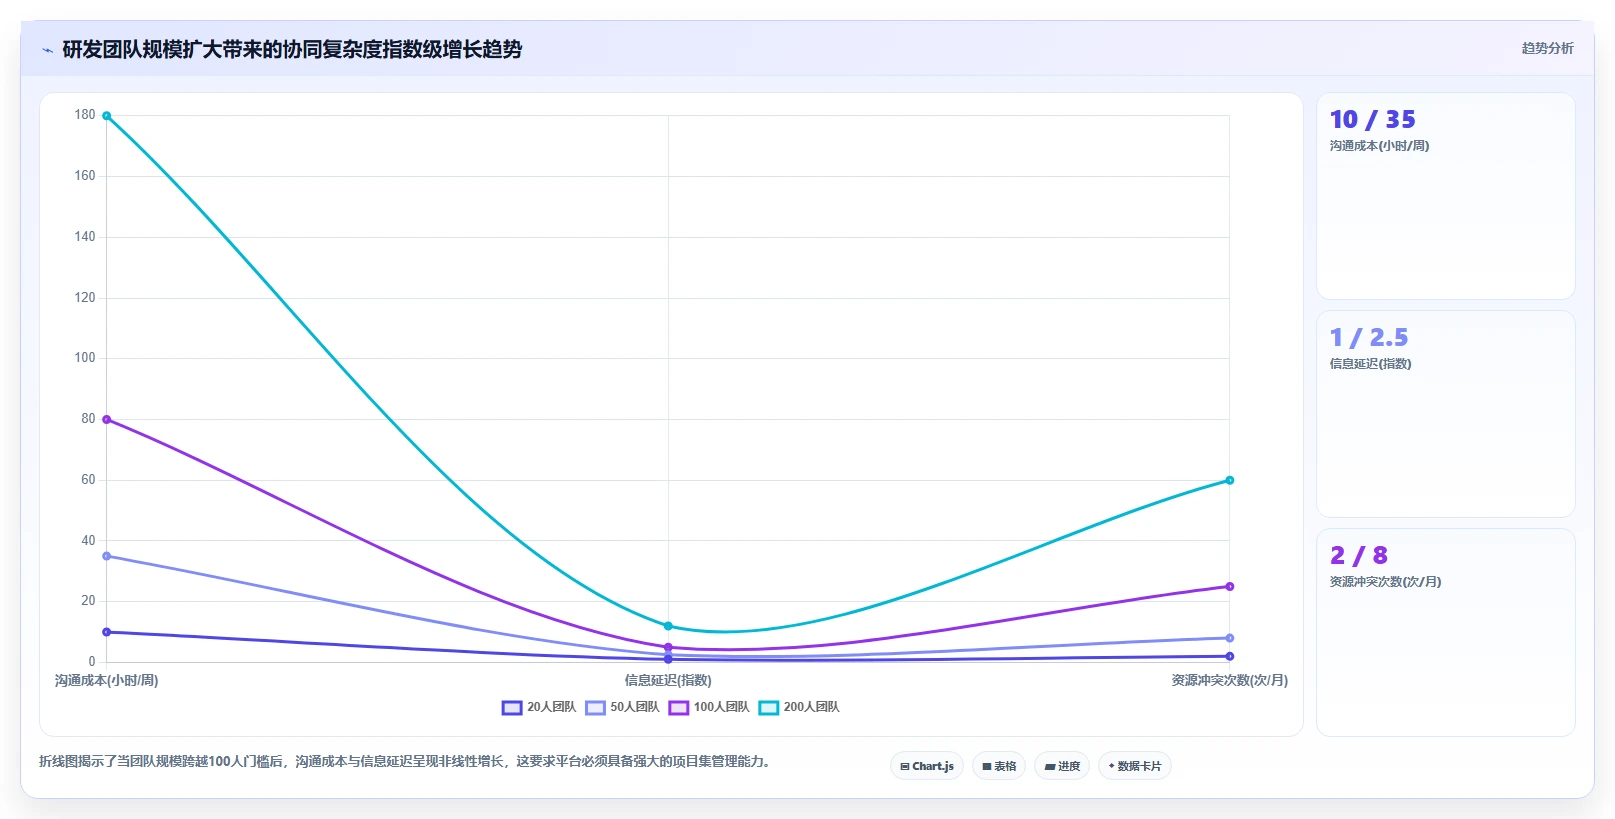Click the chart title 研发团队规模扩大带来的协同复杂度

pyautogui.click(x=292, y=50)
